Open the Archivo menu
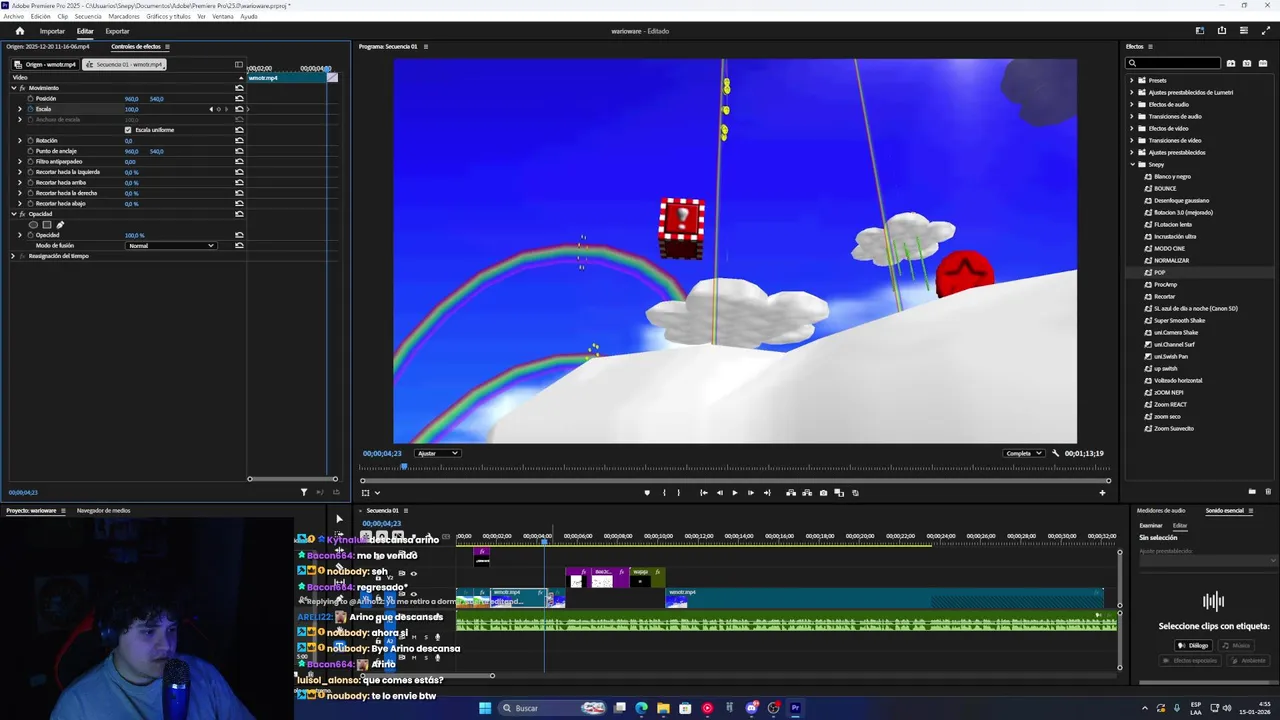Viewport: 1280px width, 720px height. click(13, 16)
